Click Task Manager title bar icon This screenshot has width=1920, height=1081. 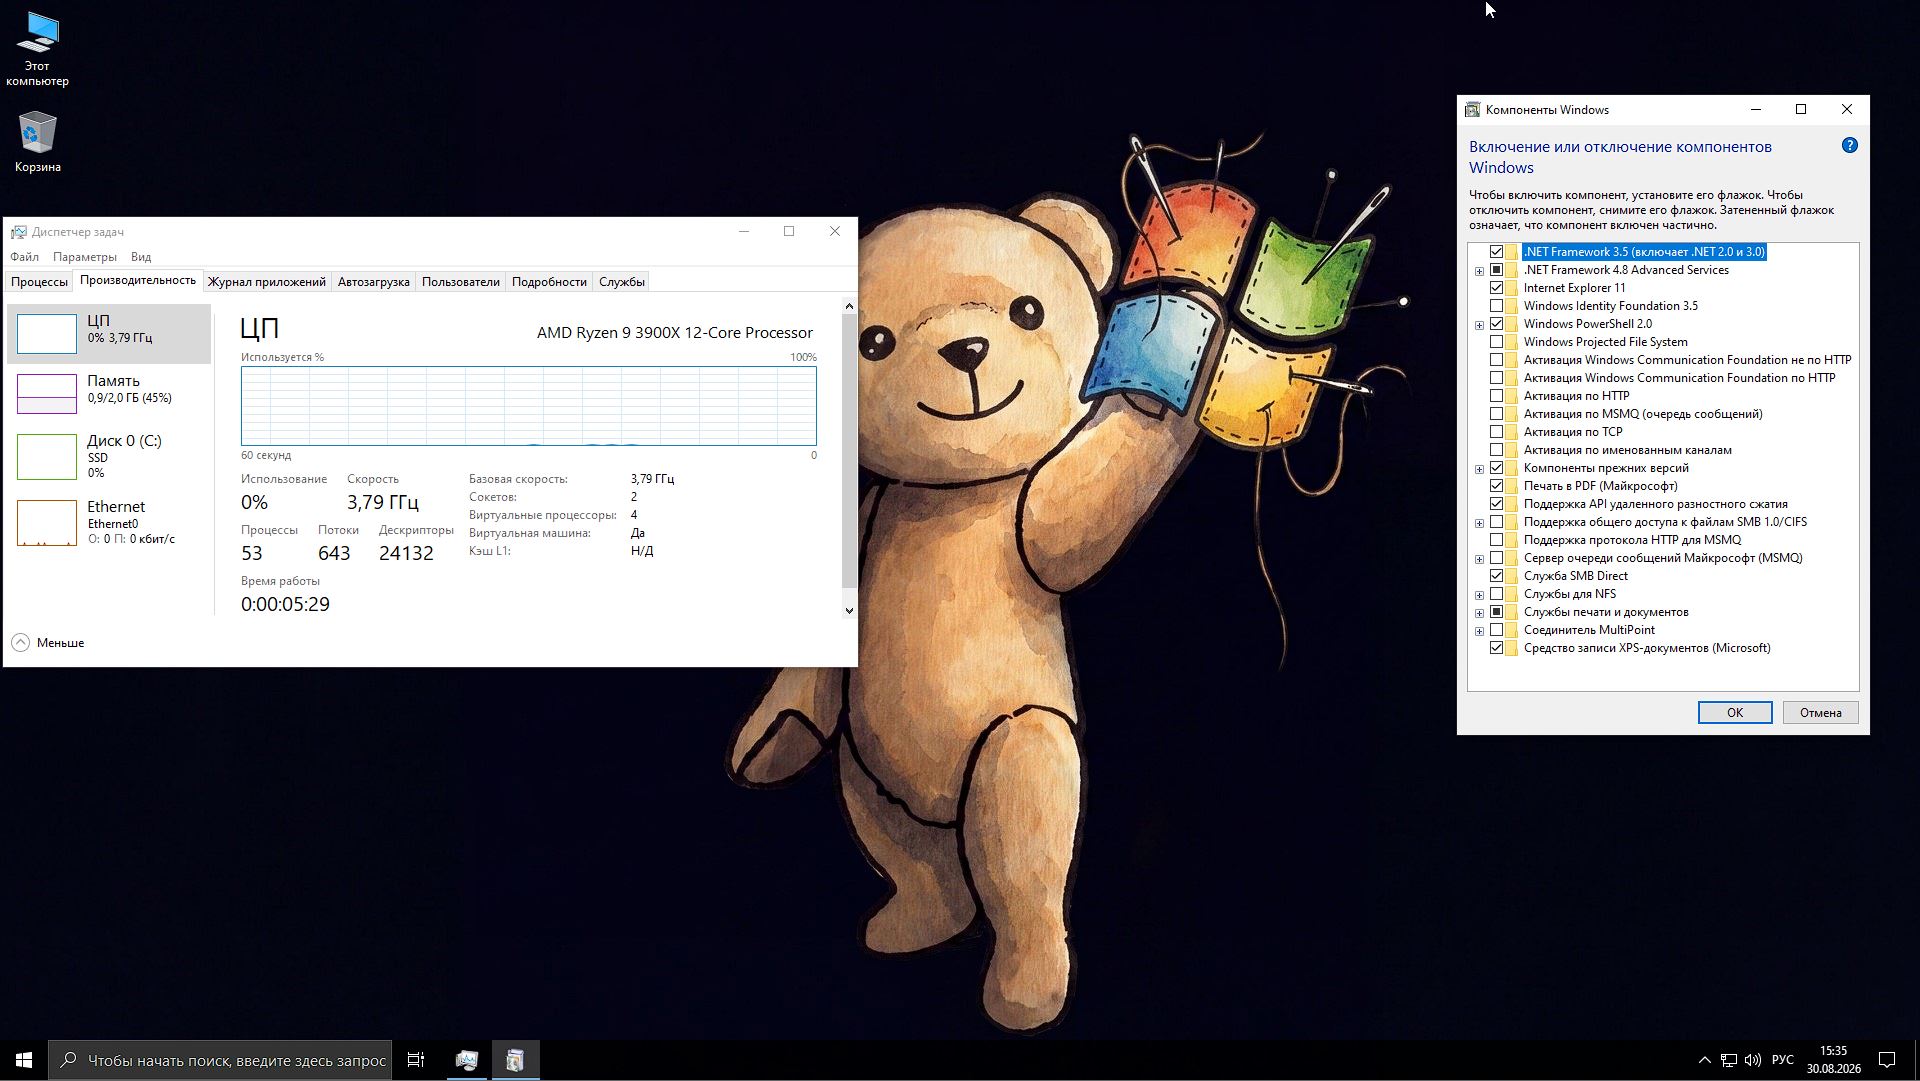pos(18,232)
